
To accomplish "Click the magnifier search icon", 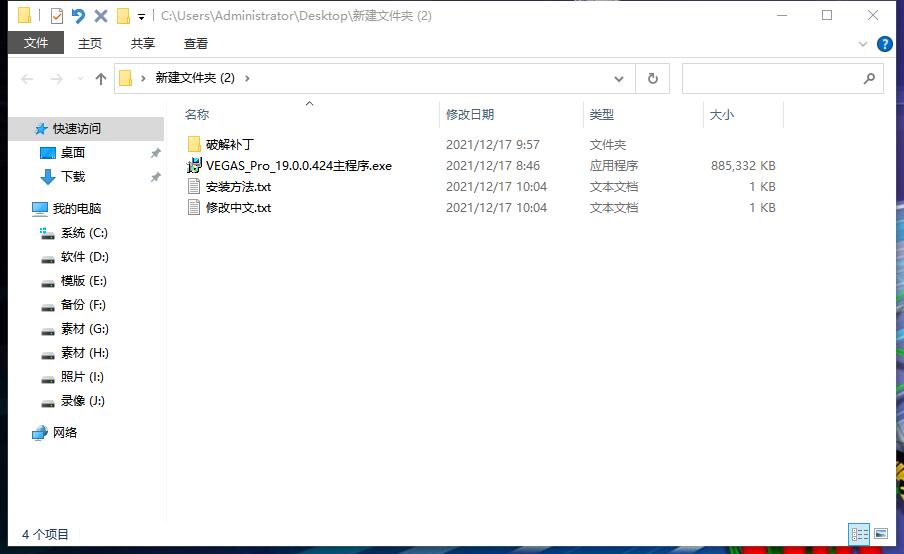I will [x=869, y=78].
